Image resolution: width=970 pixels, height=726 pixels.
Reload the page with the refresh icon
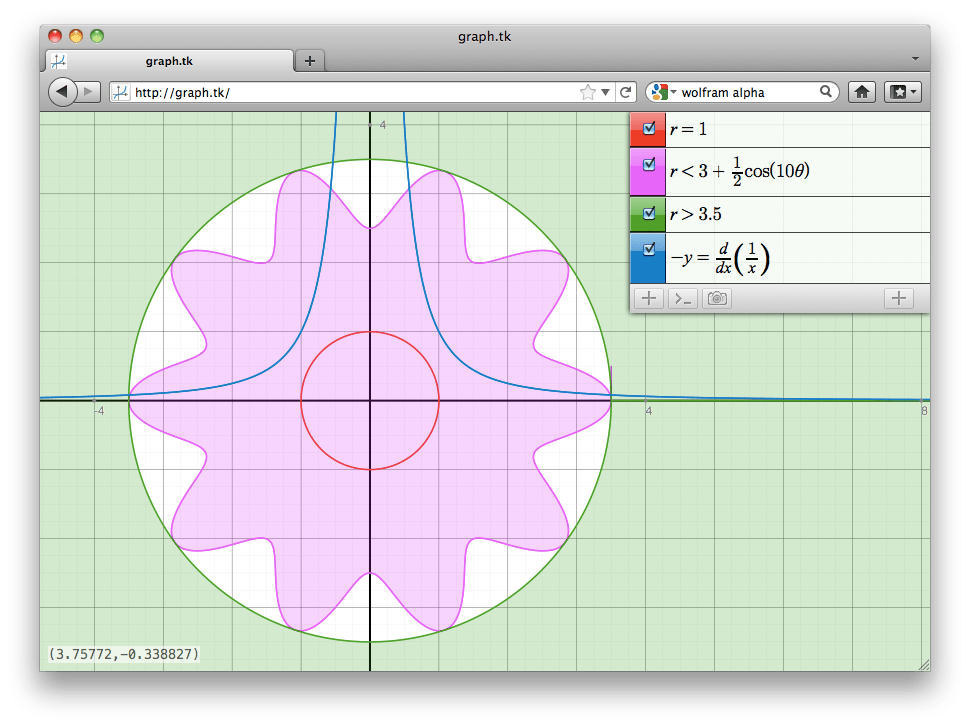[x=625, y=92]
